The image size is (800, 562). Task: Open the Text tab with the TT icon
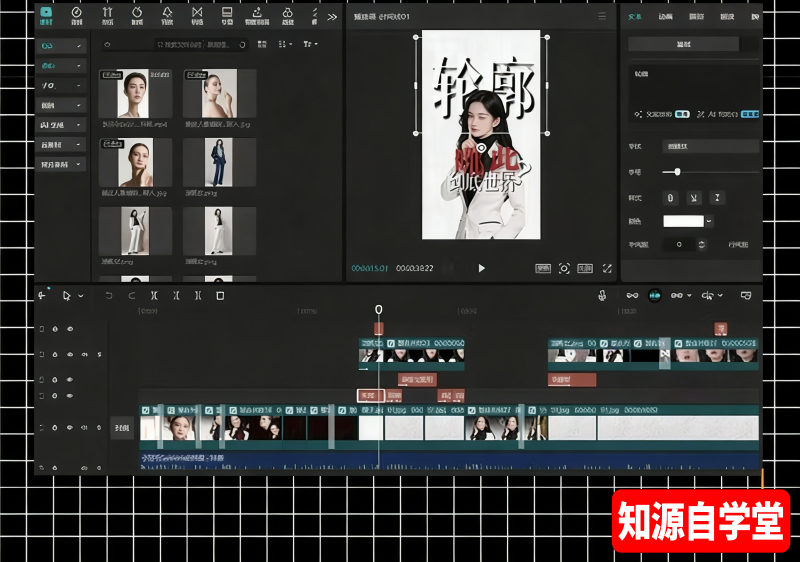[x=107, y=16]
